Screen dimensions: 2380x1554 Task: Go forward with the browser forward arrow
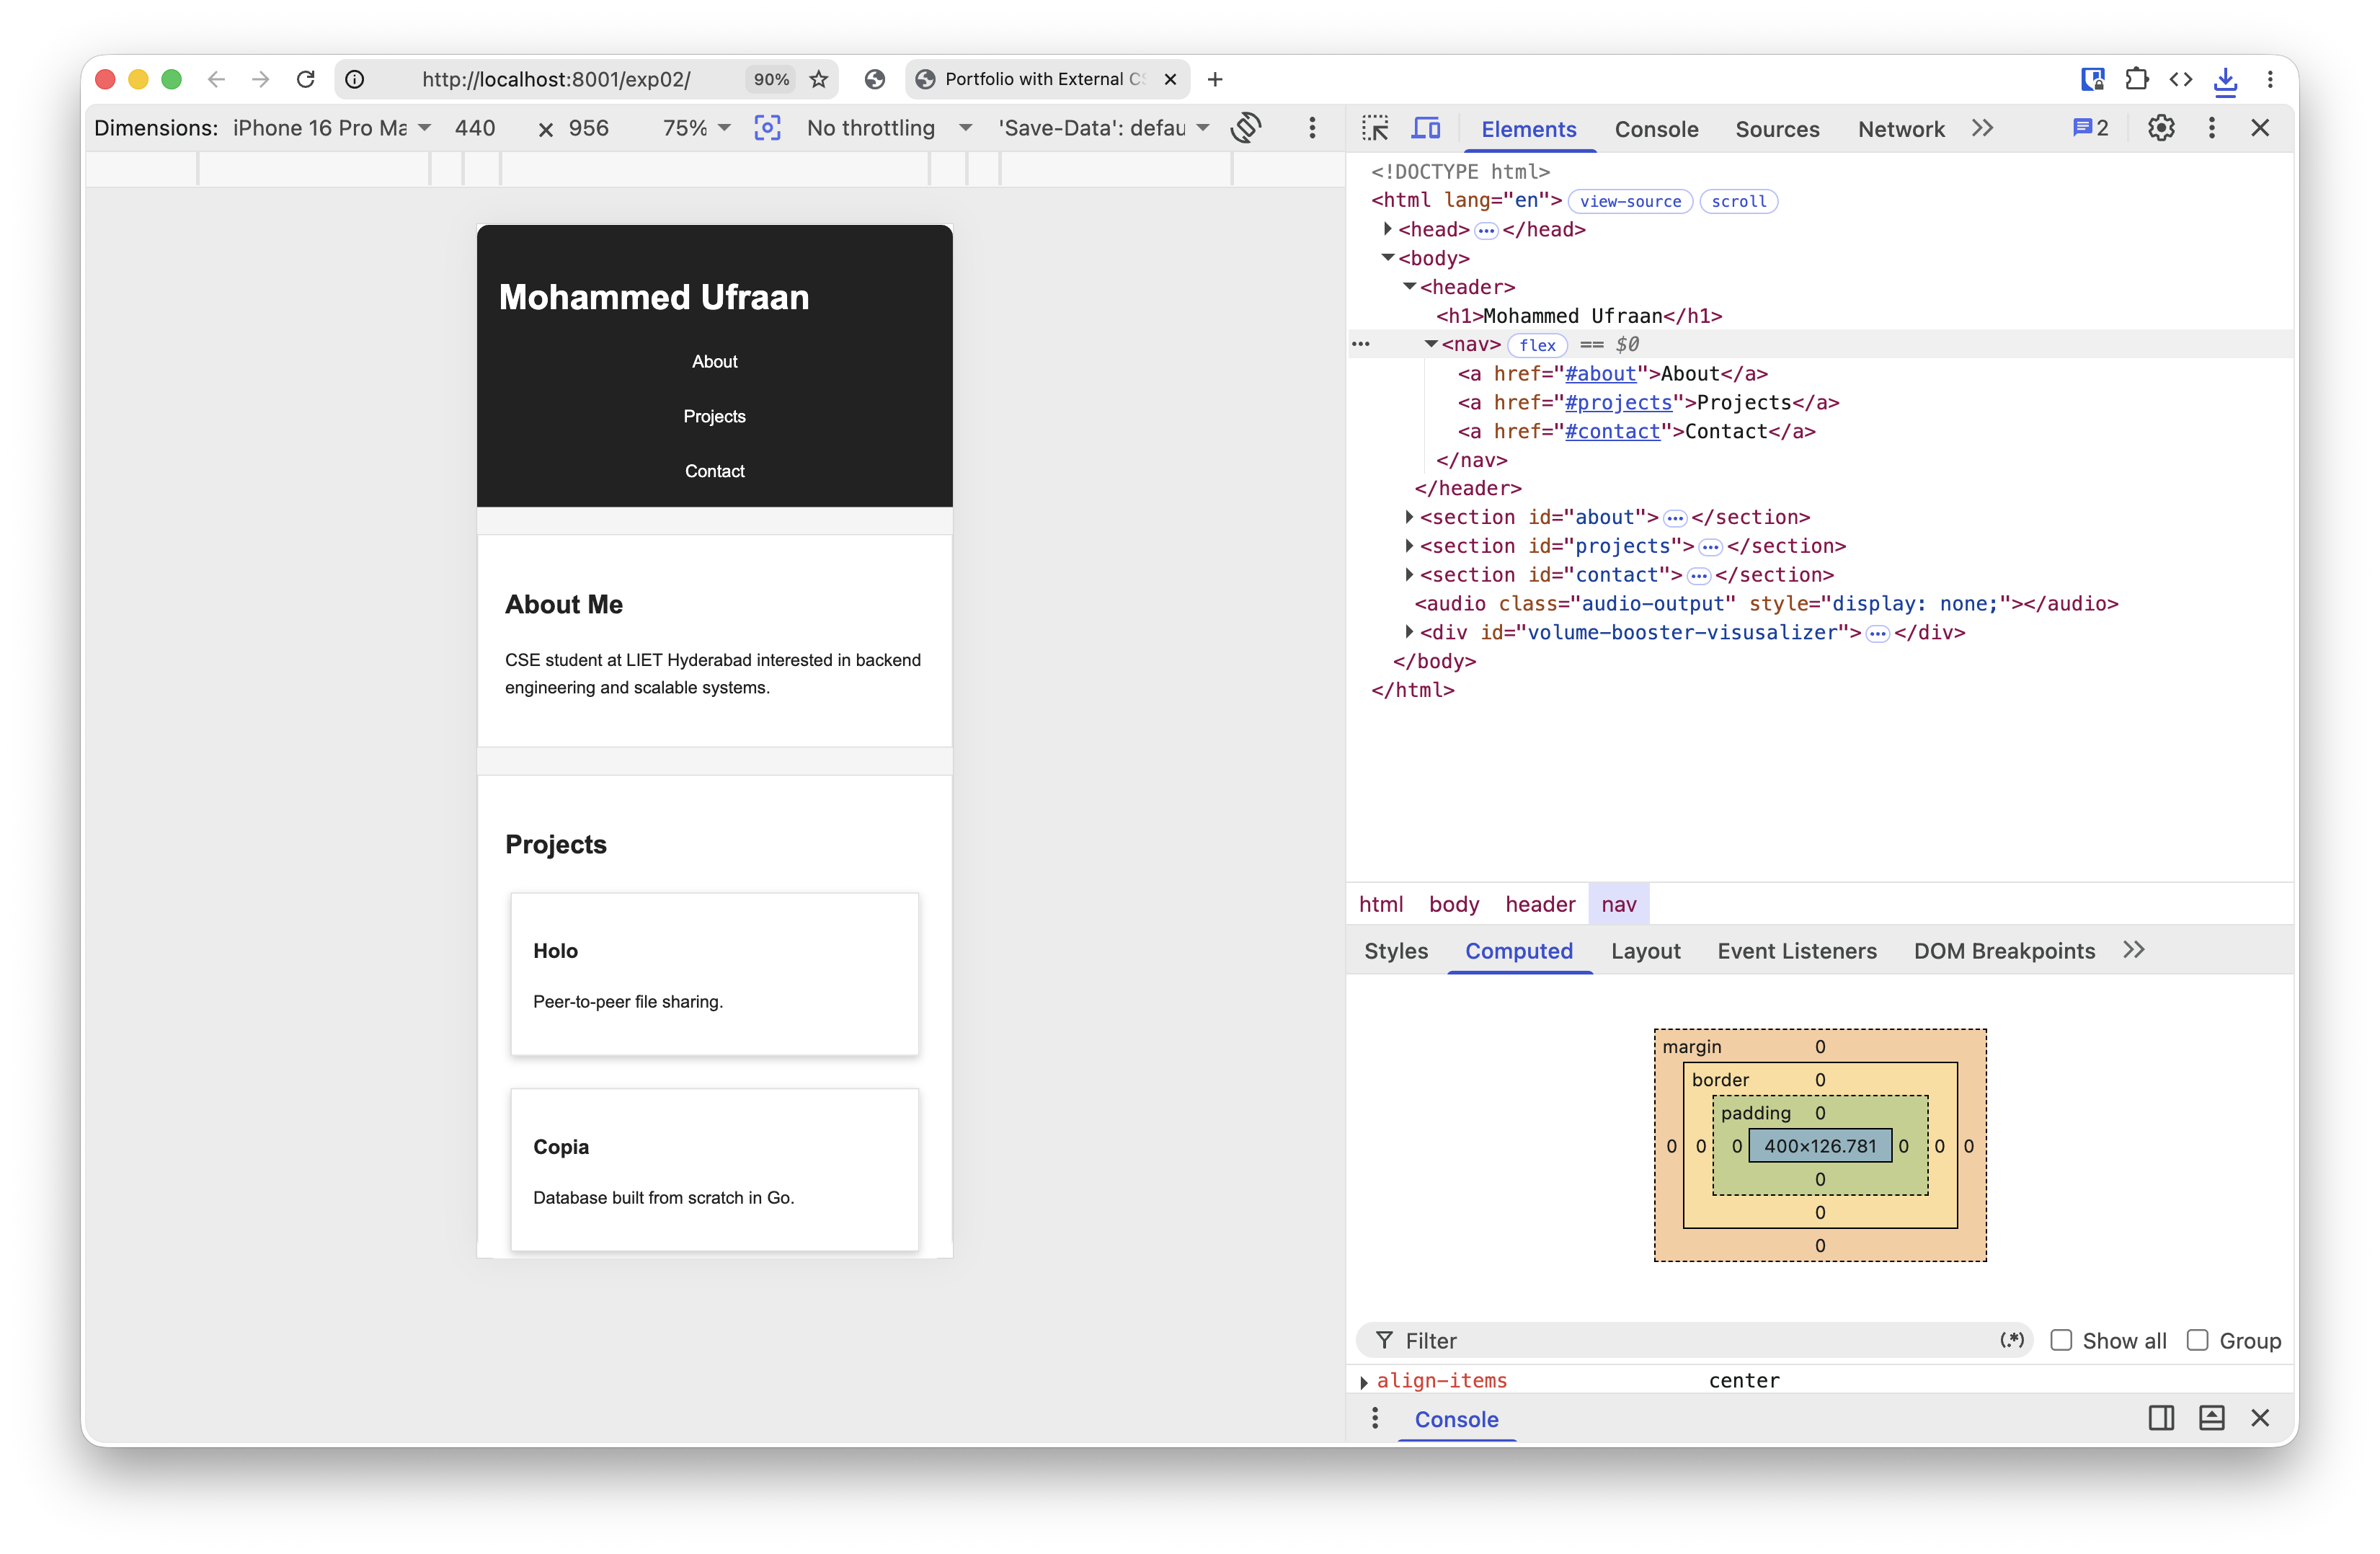coord(261,79)
